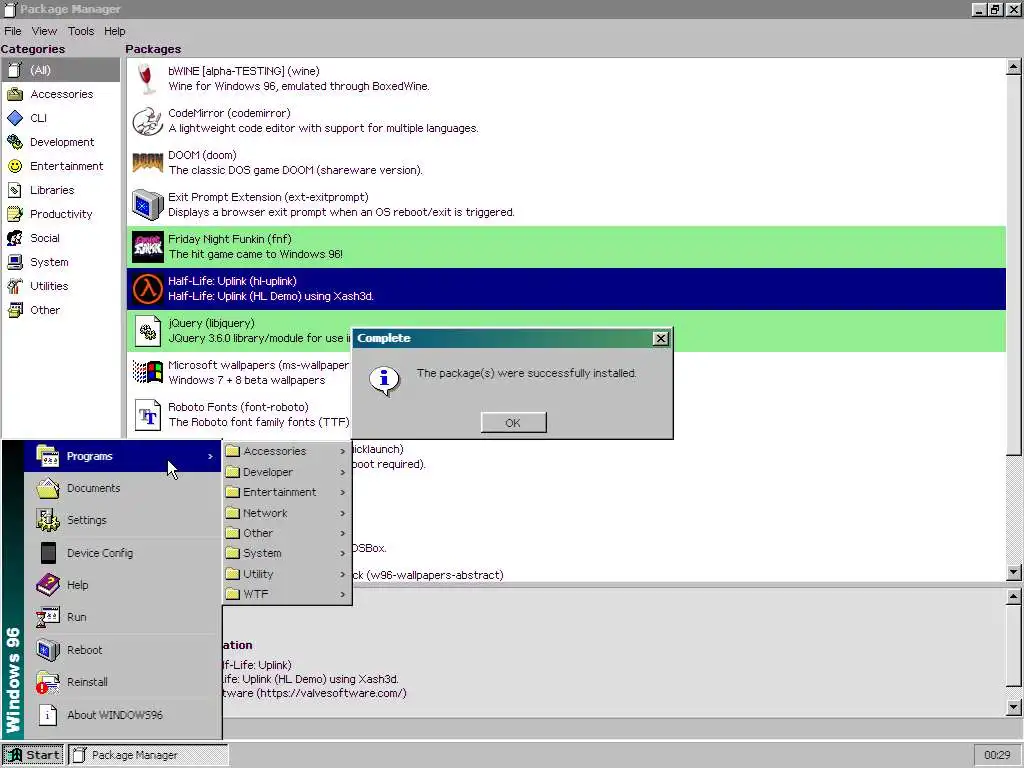Expand the Network programs folder
Image resolution: width=1024 pixels, height=768 pixels.
[x=287, y=513]
